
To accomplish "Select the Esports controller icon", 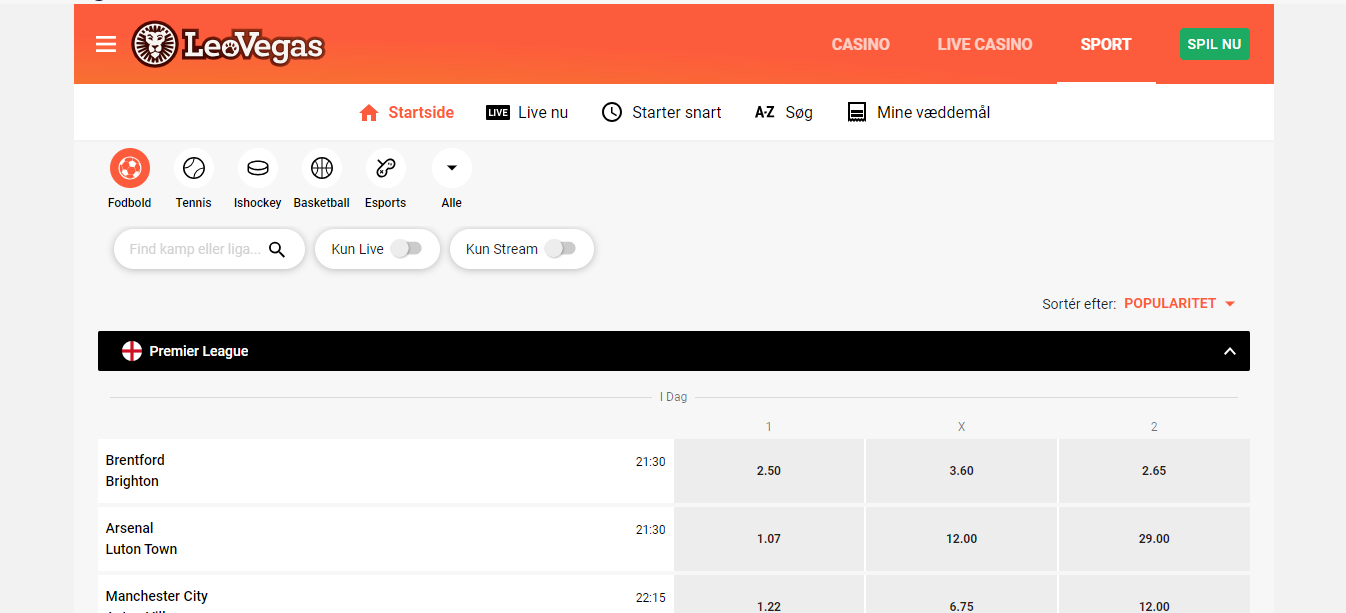I will point(386,168).
